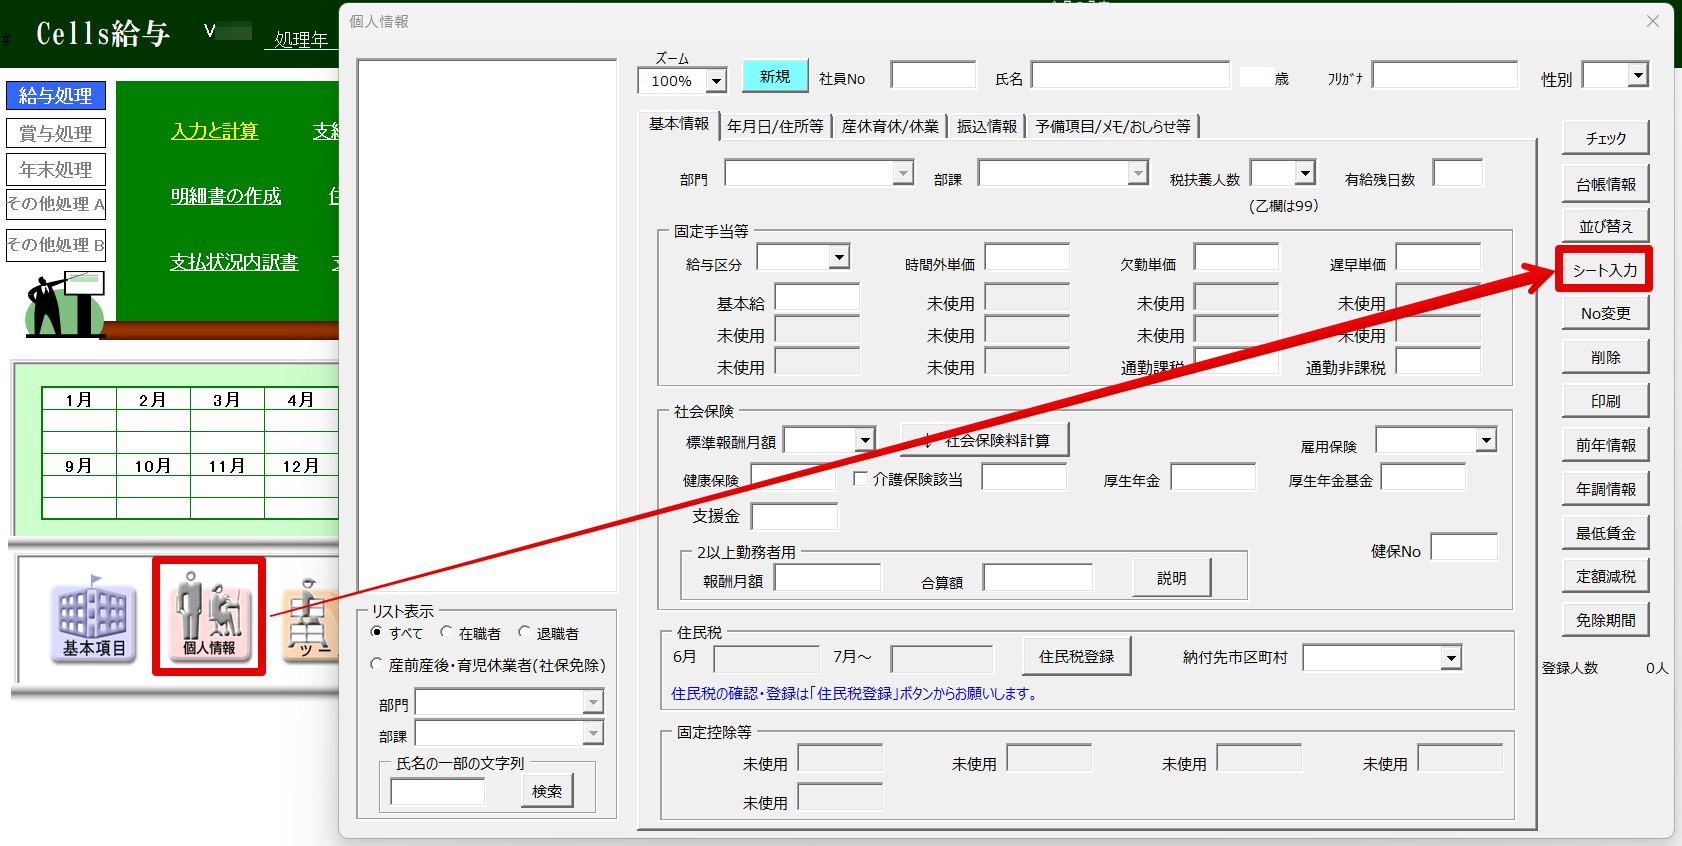Expand the ズーム 100% dropdown
The image size is (1682, 846).
(x=716, y=81)
